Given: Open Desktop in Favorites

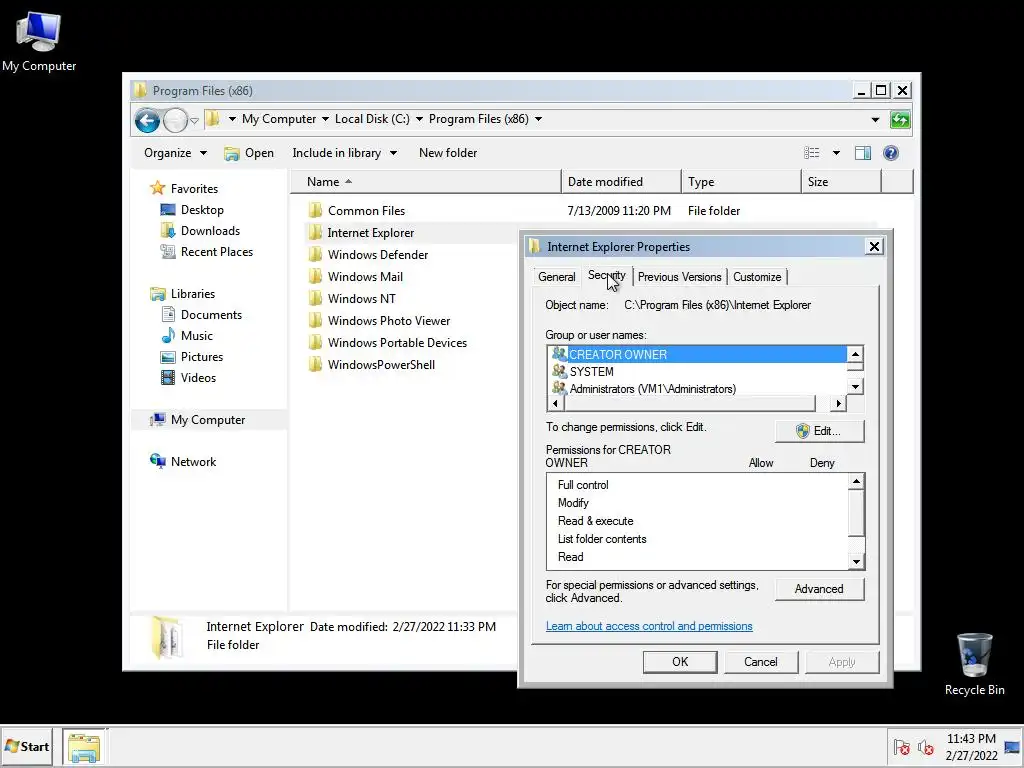Looking at the screenshot, I should coord(202,210).
